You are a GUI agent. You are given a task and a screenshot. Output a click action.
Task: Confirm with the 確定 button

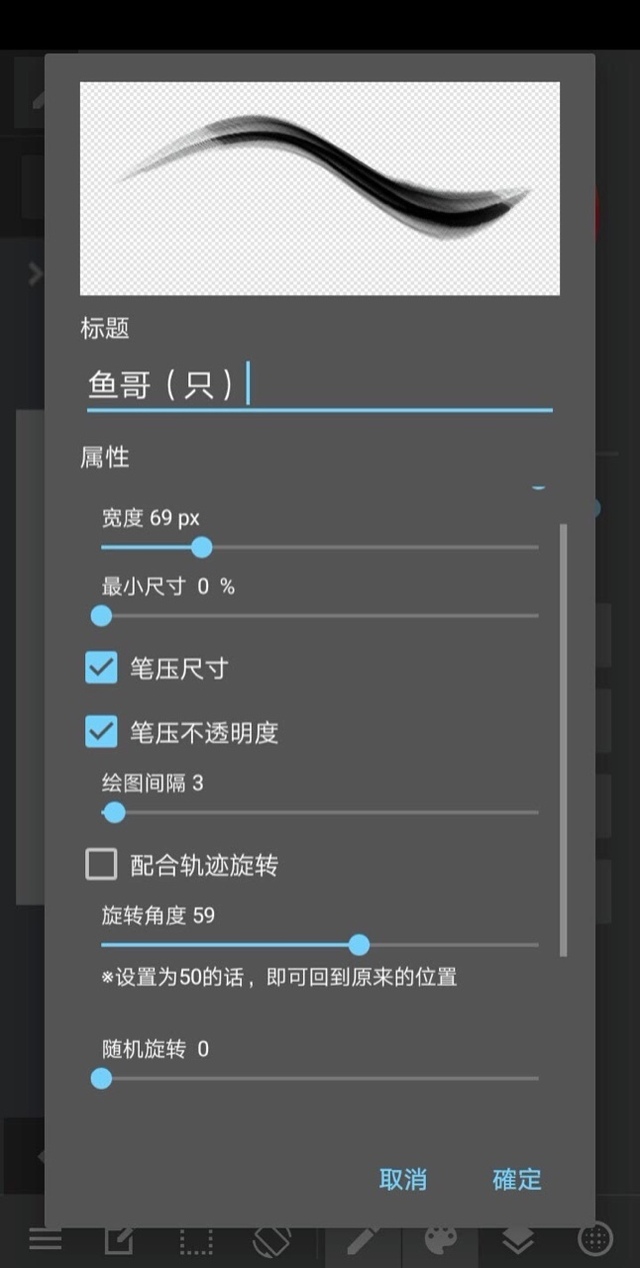tap(517, 1179)
